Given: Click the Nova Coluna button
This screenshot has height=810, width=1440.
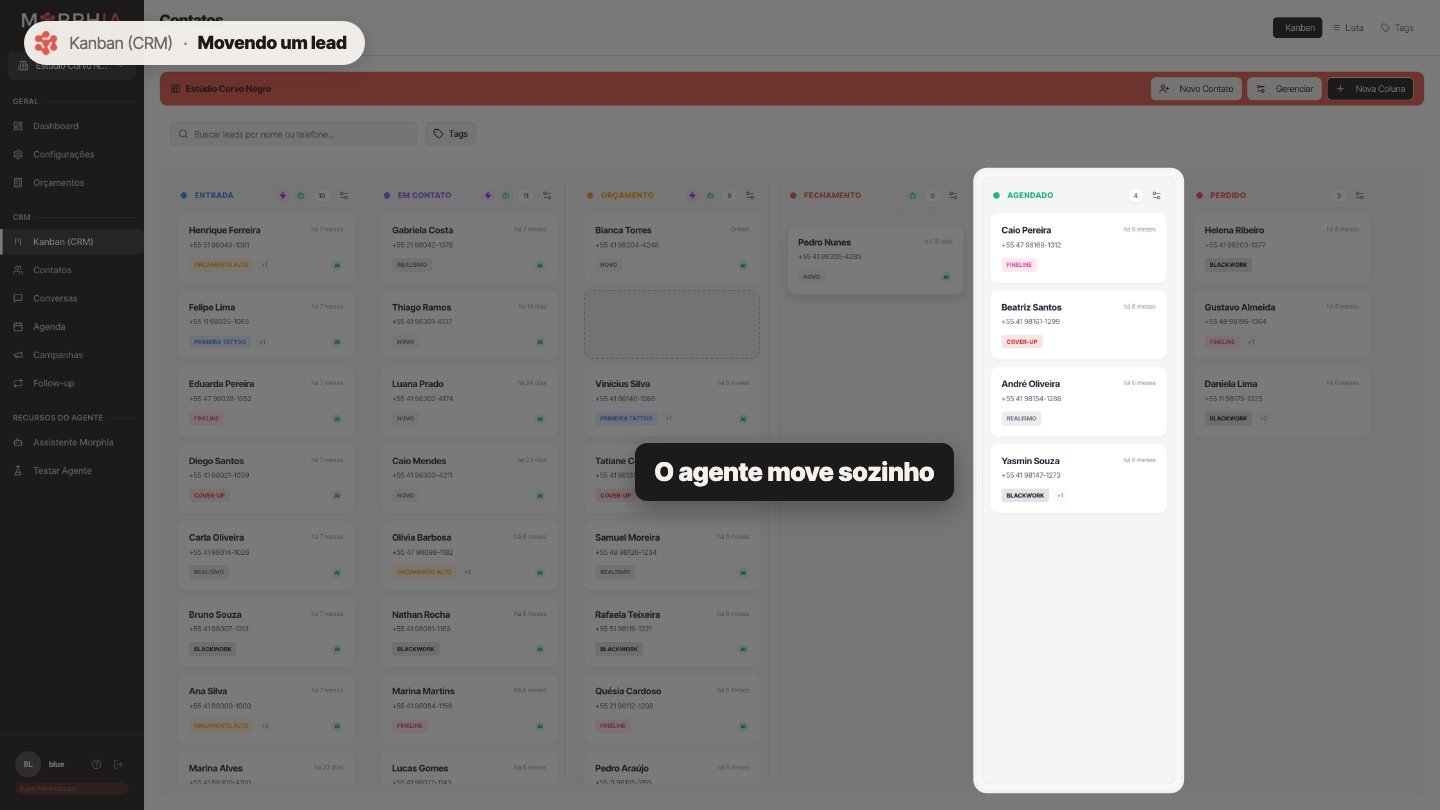Looking at the screenshot, I should [1370, 89].
